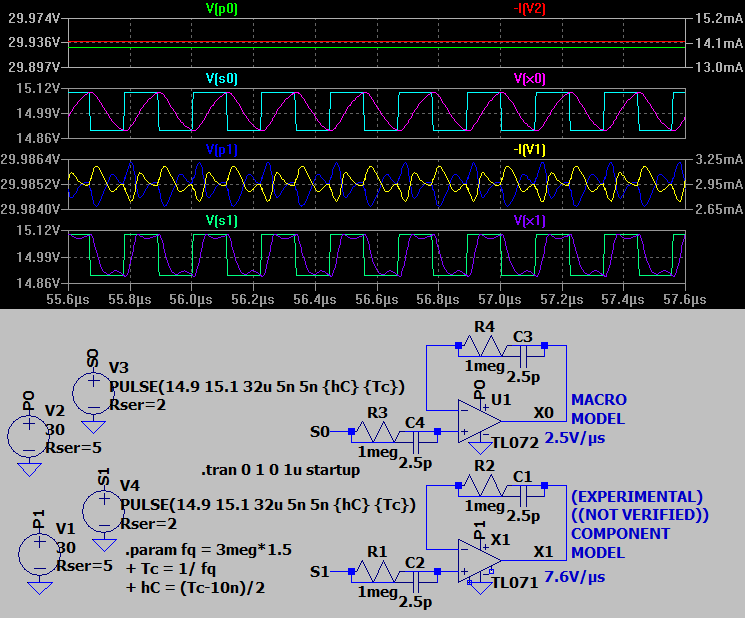This screenshot has width=745, height=618.
Task: Click the V1 voltage source symbol
Action: click(x=38, y=553)
